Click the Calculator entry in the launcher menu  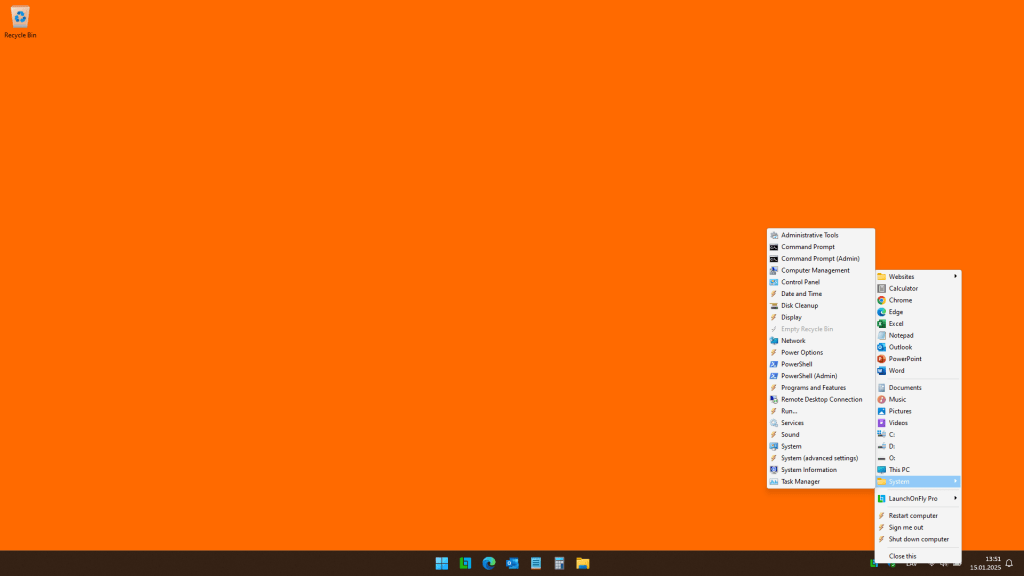tap(903, 288)
